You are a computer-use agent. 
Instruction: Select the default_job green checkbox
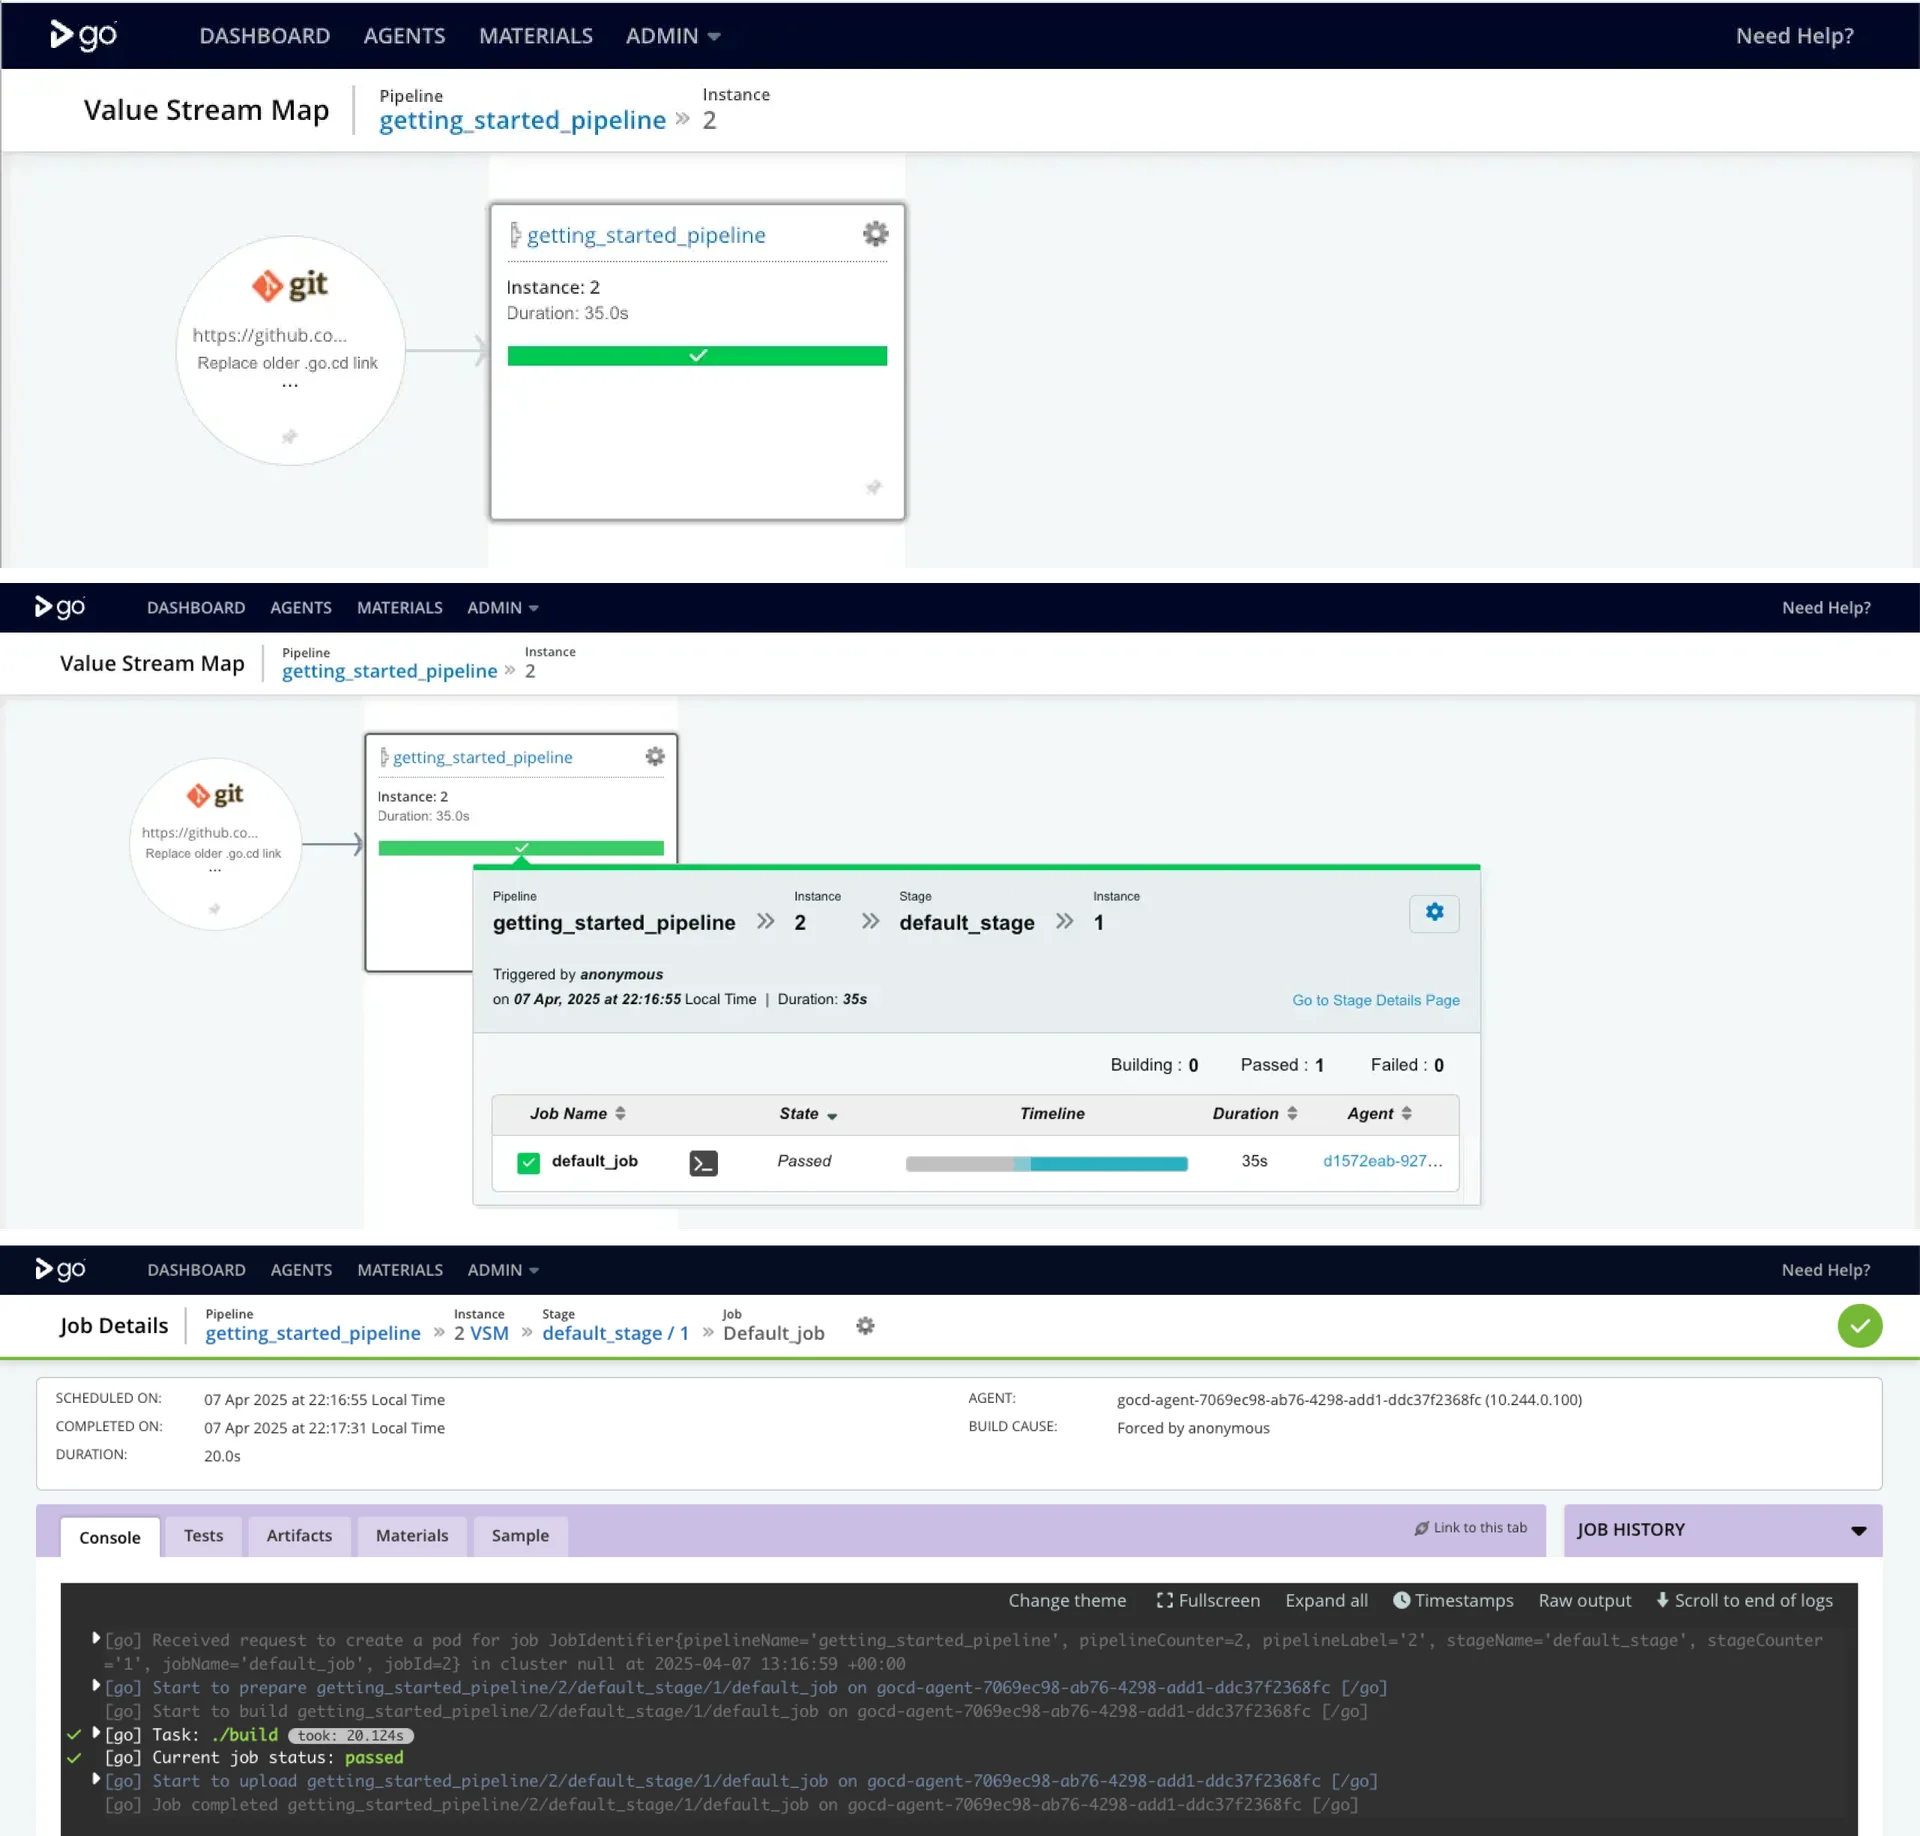coord(528,1162)
